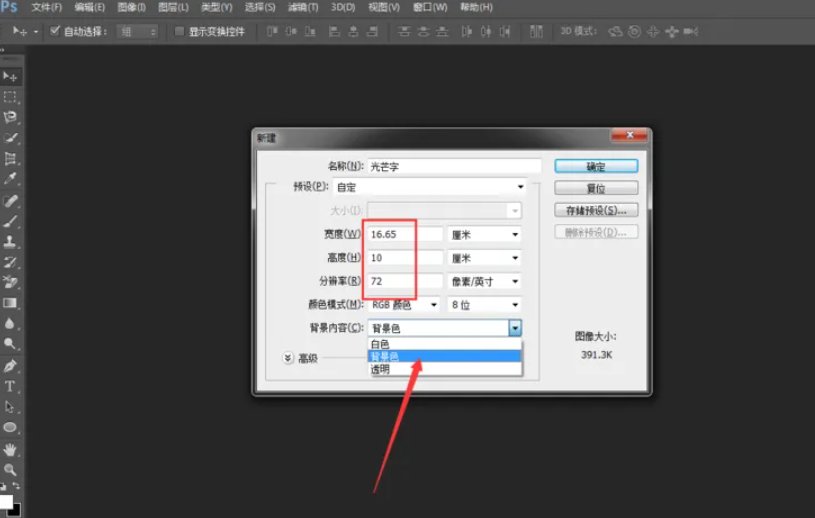
Task: Select the Healing Brush tool
Action: [10, 201]
